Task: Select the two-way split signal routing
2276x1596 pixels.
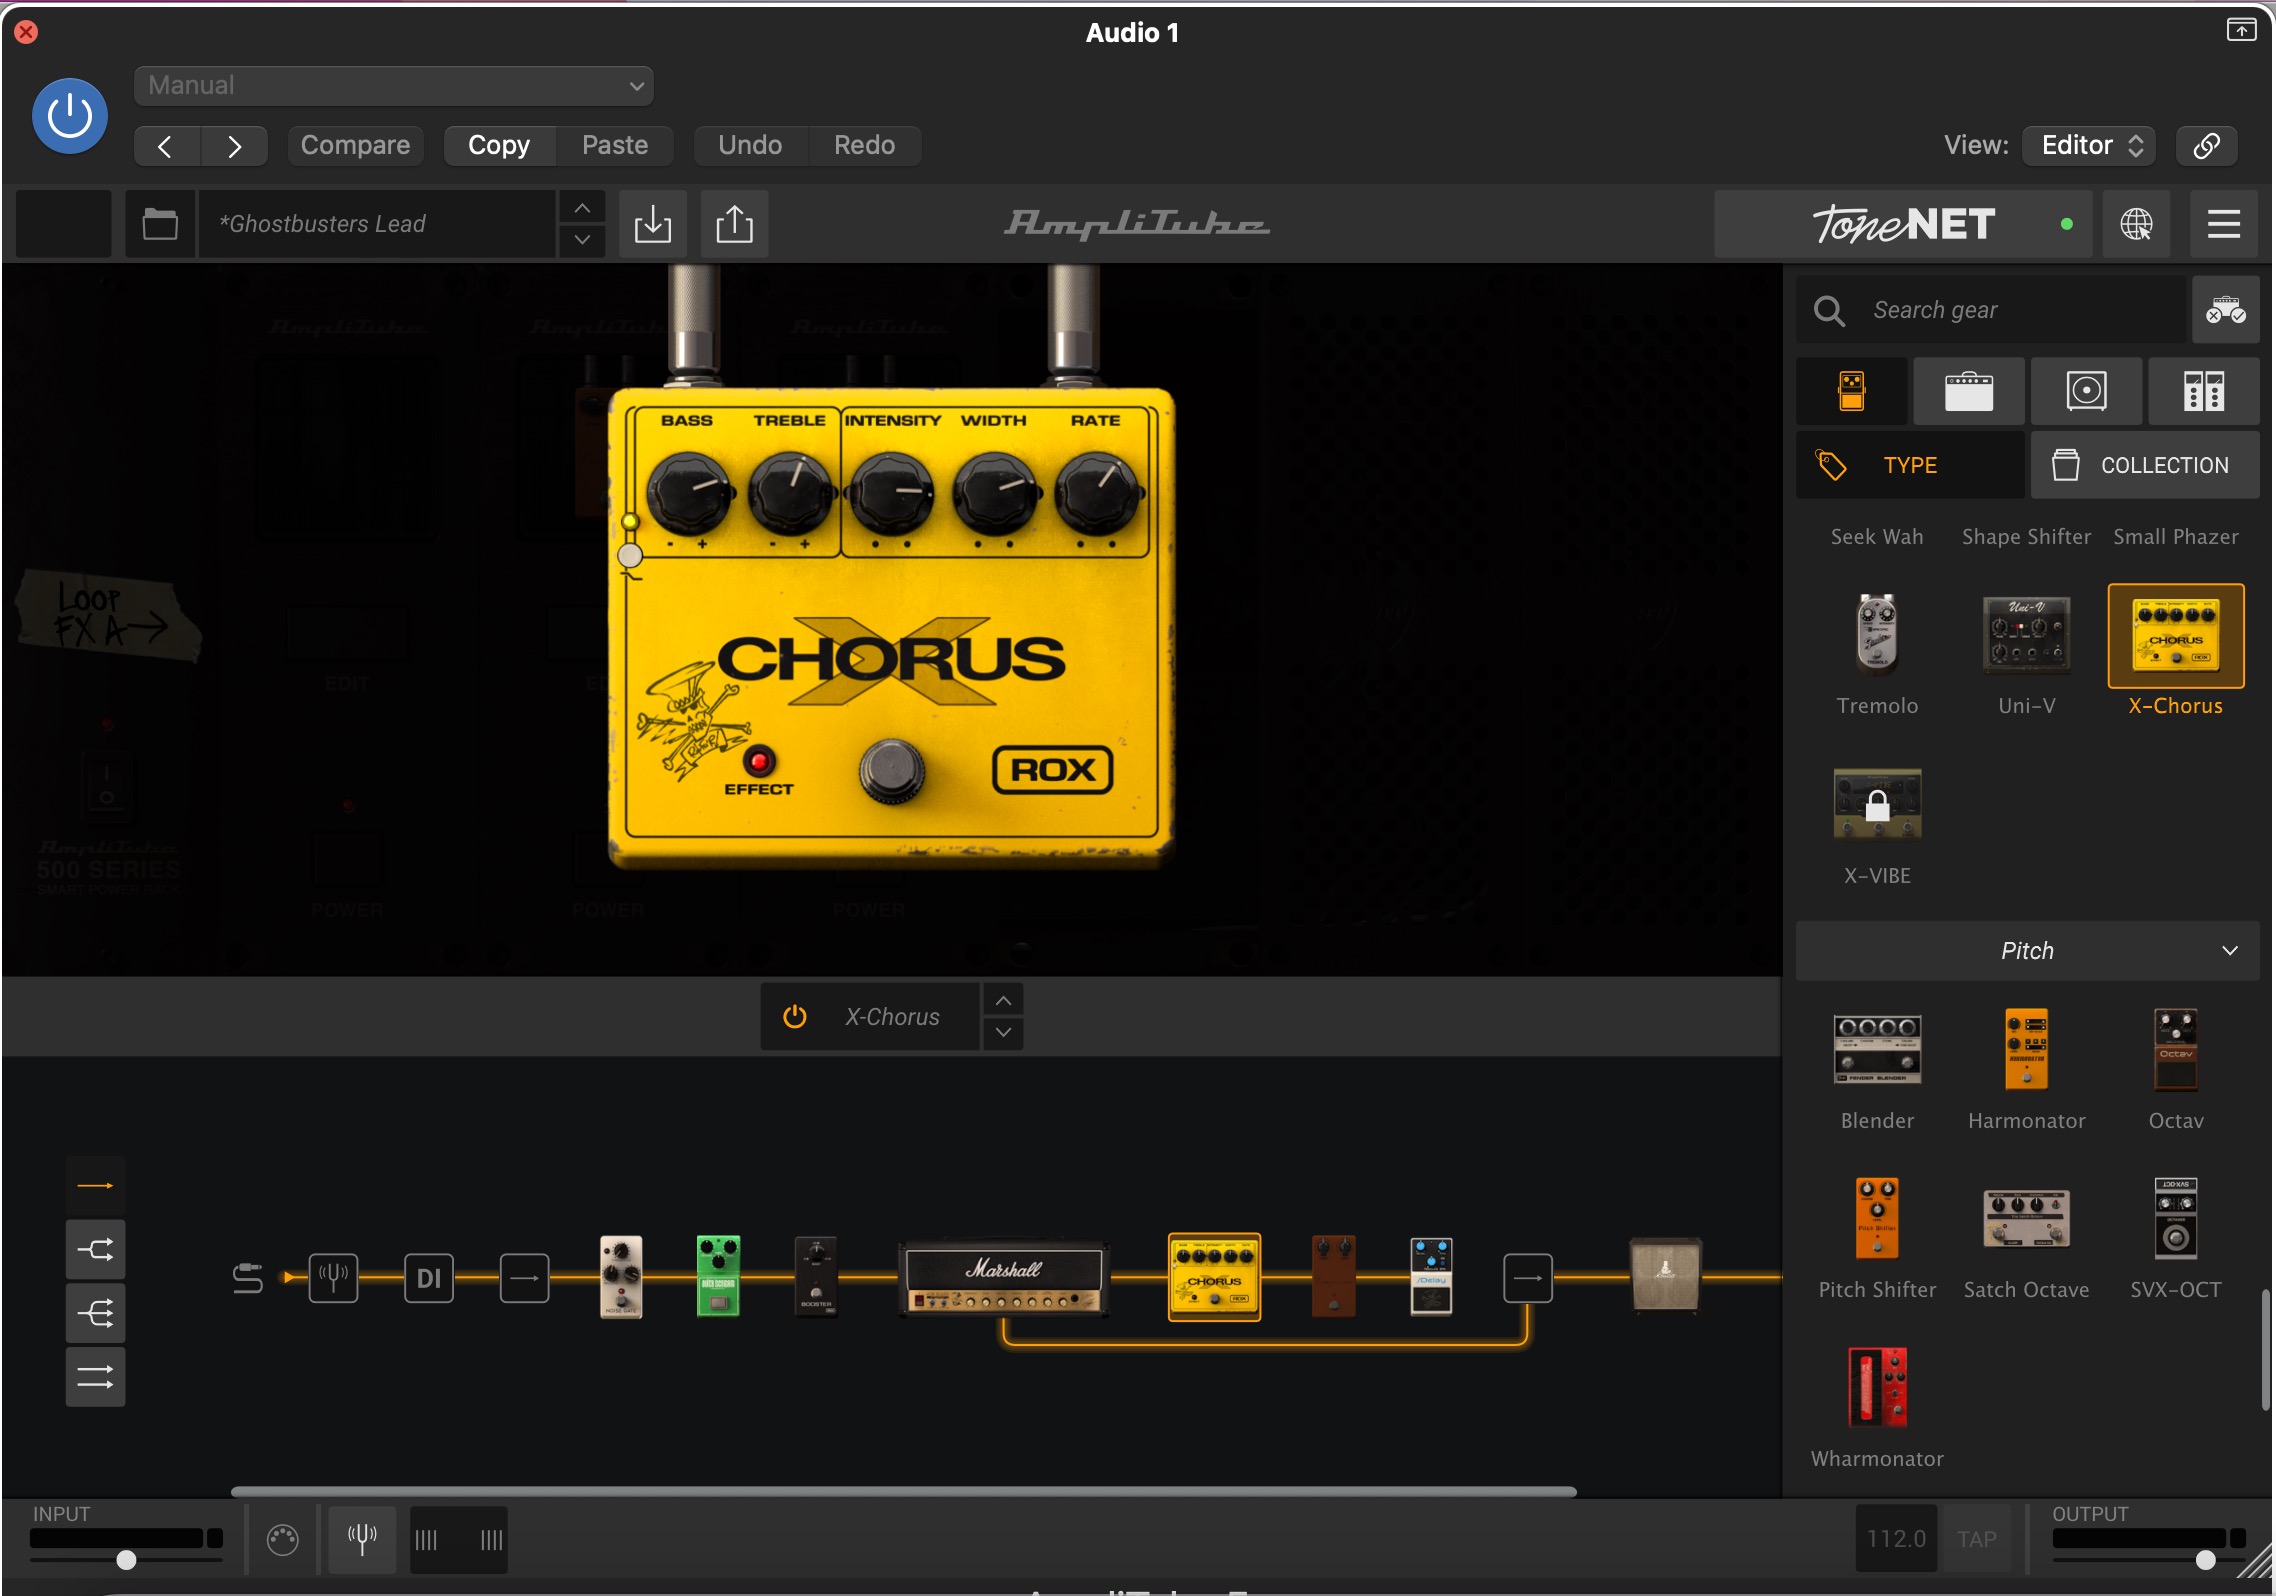Action: pyautogui.click(x=95, y=1250)
